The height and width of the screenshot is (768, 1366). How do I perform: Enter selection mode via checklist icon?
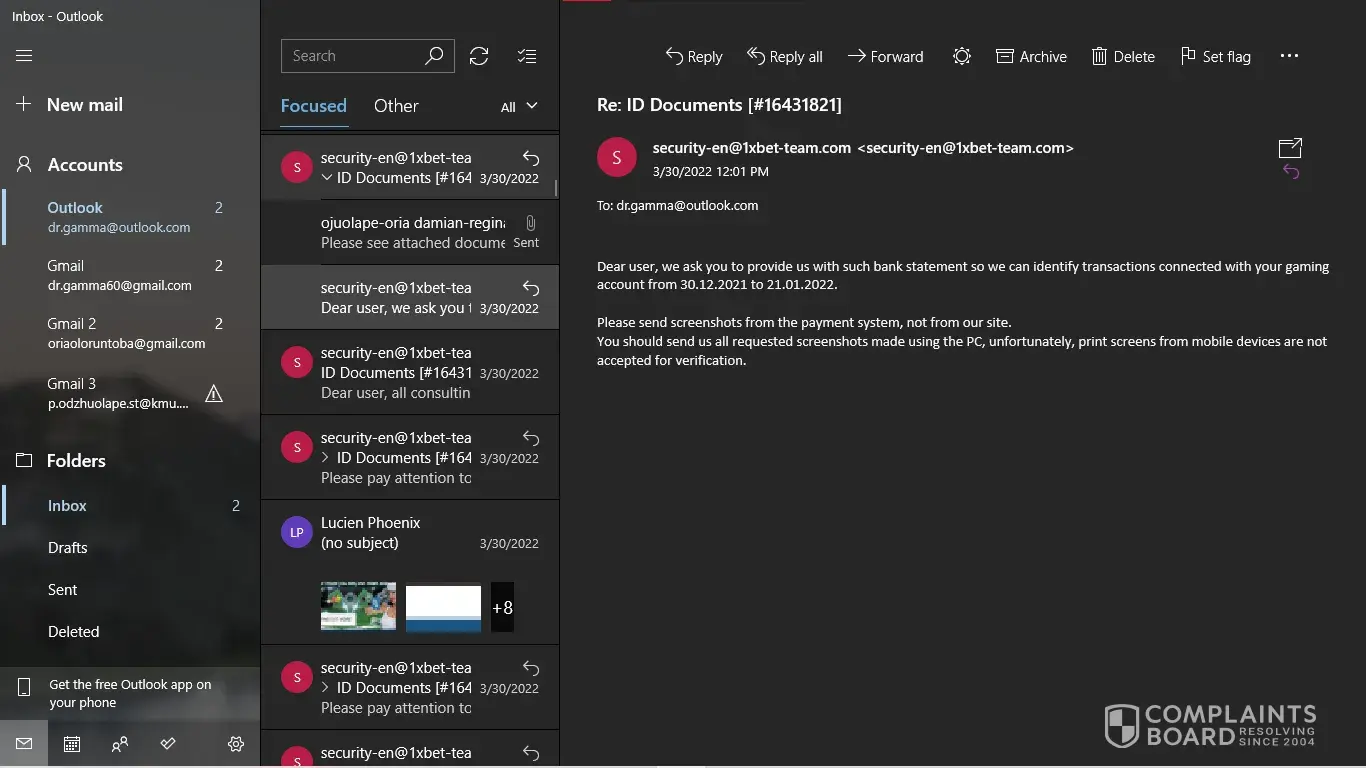527,56
